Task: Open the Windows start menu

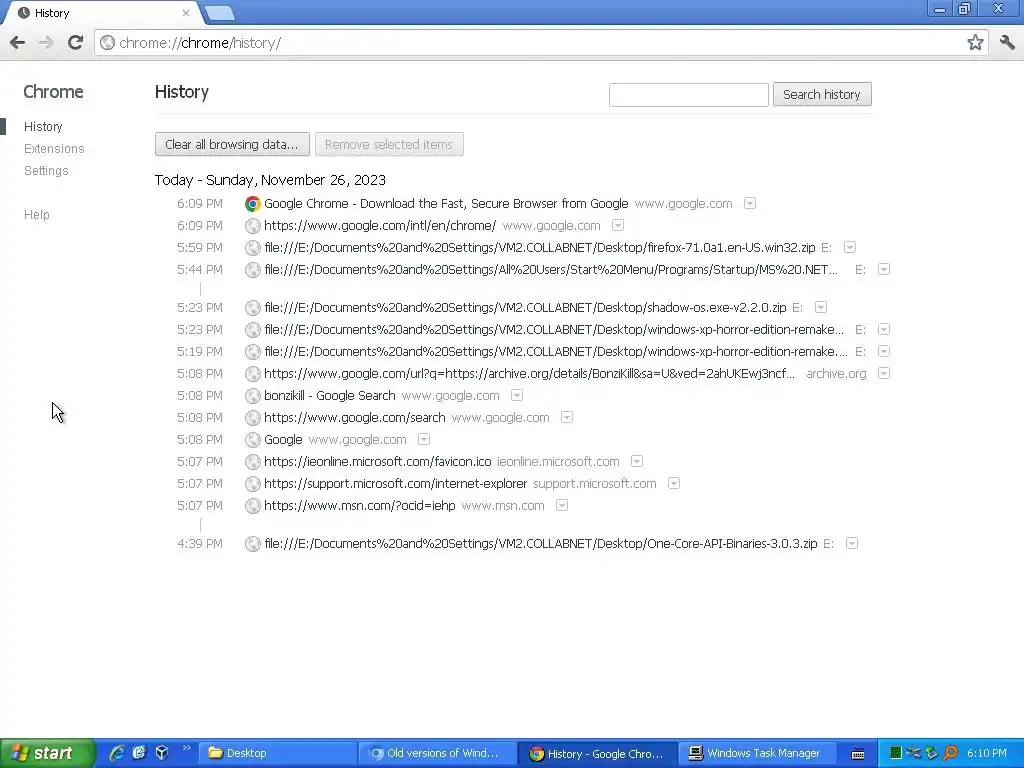Action: coord(47,753)
